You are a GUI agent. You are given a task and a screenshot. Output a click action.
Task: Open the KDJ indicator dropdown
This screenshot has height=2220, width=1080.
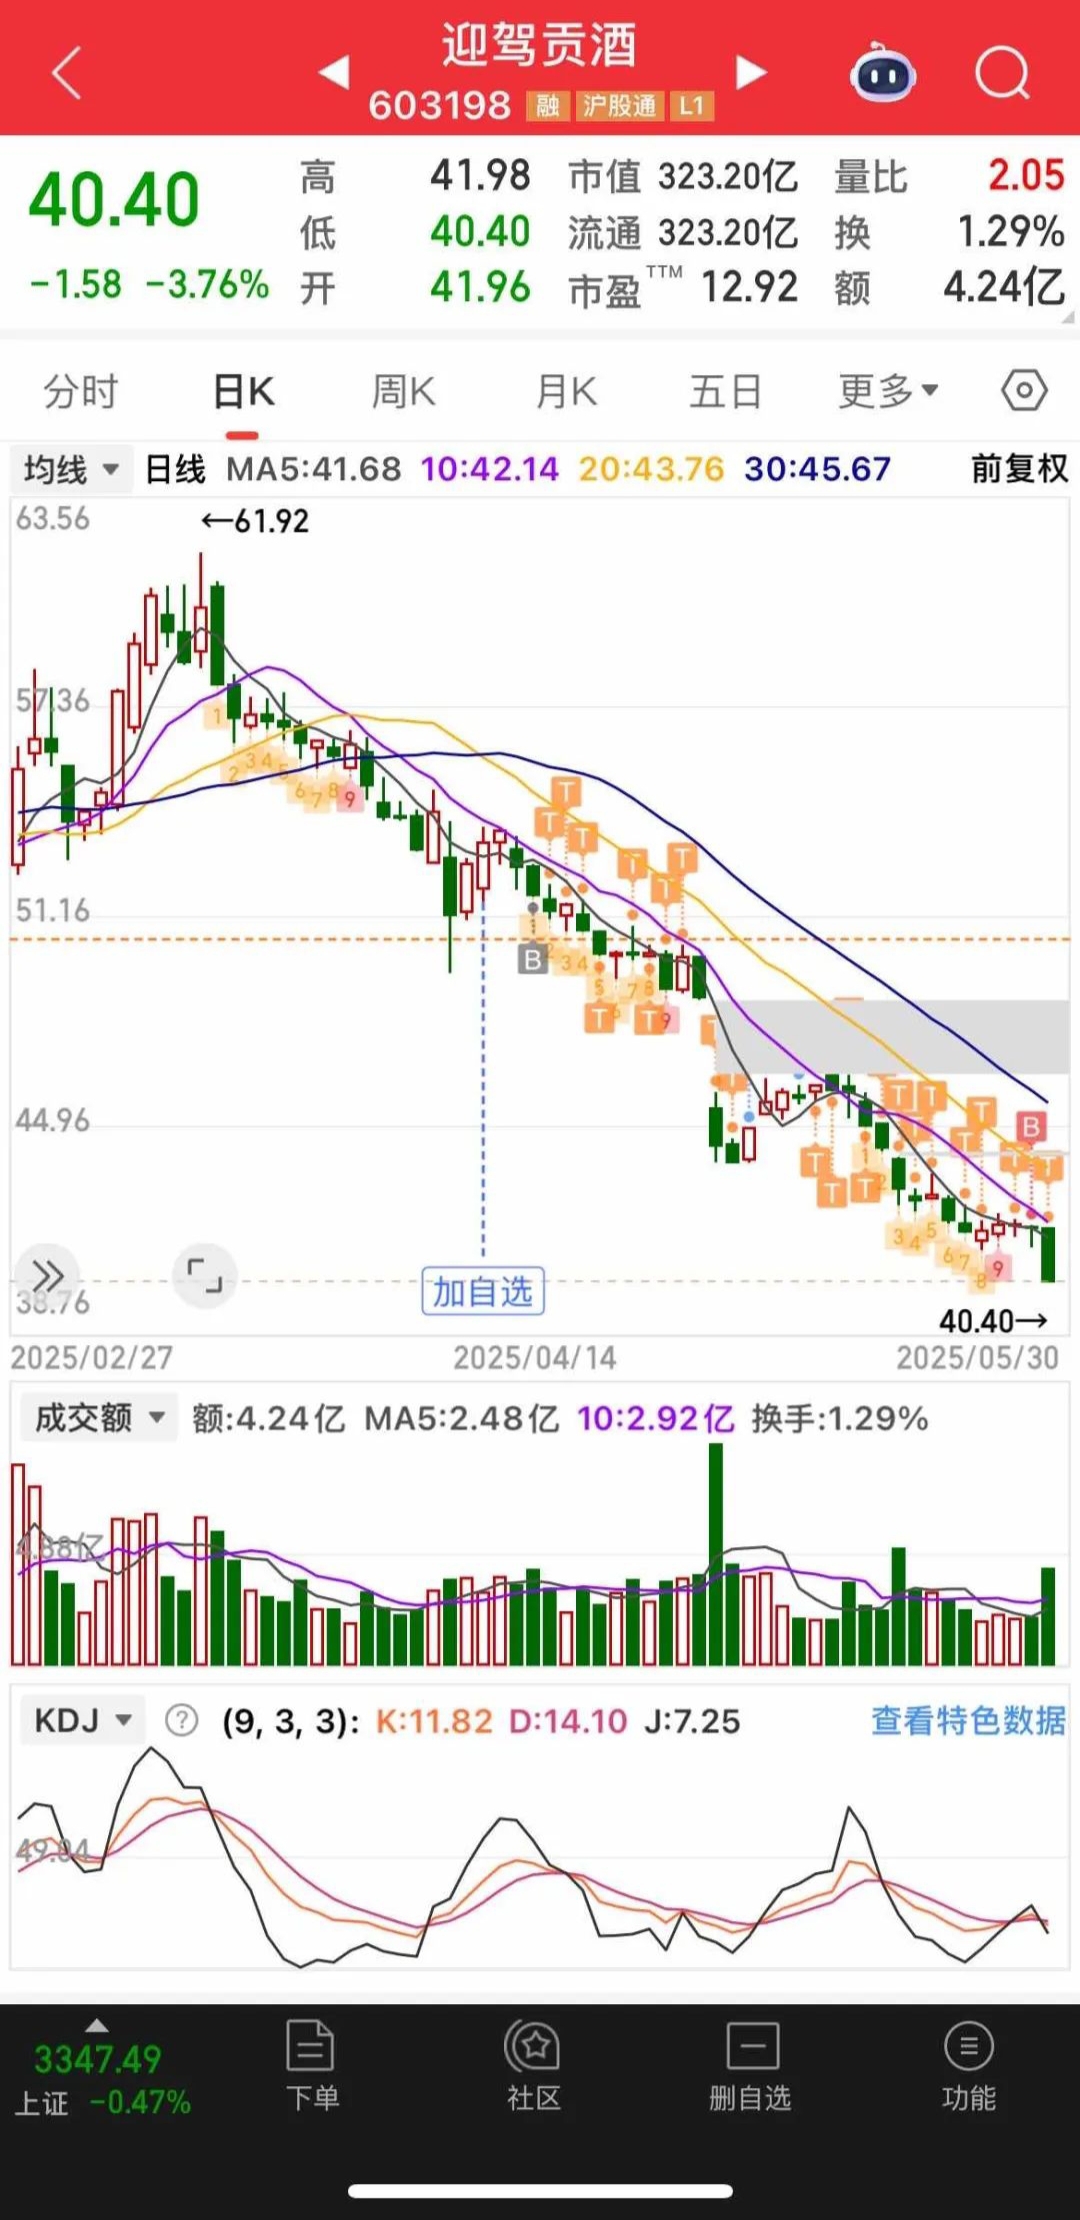[82, 1720]
